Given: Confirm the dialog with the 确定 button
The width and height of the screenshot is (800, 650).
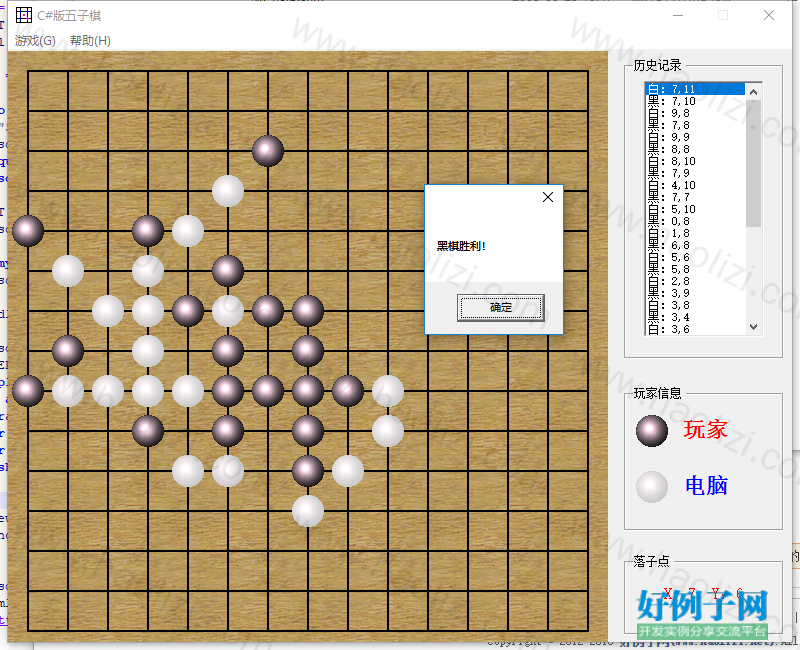Looking at the screenshot, I should (501, 307).
